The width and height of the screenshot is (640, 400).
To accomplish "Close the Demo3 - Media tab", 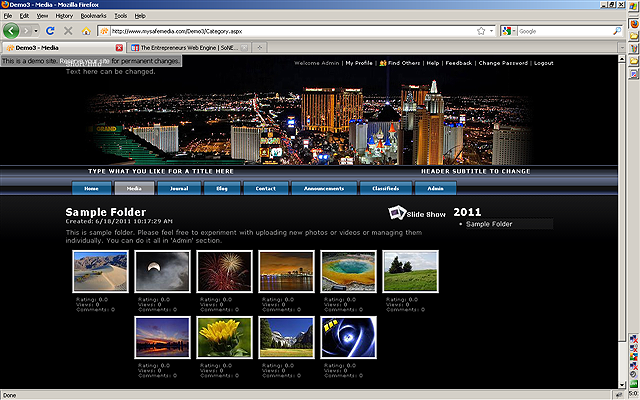I will (119, 47).
